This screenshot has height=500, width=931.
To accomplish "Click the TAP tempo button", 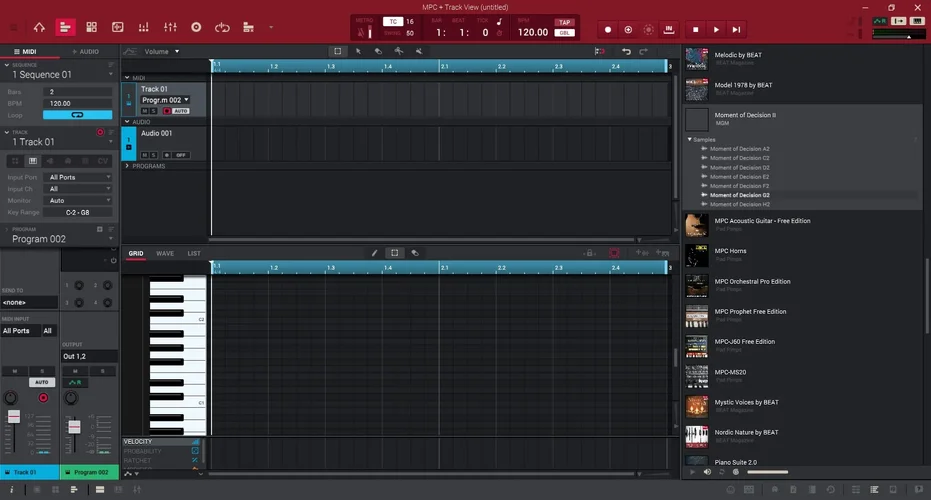I will tap(564, 22).
